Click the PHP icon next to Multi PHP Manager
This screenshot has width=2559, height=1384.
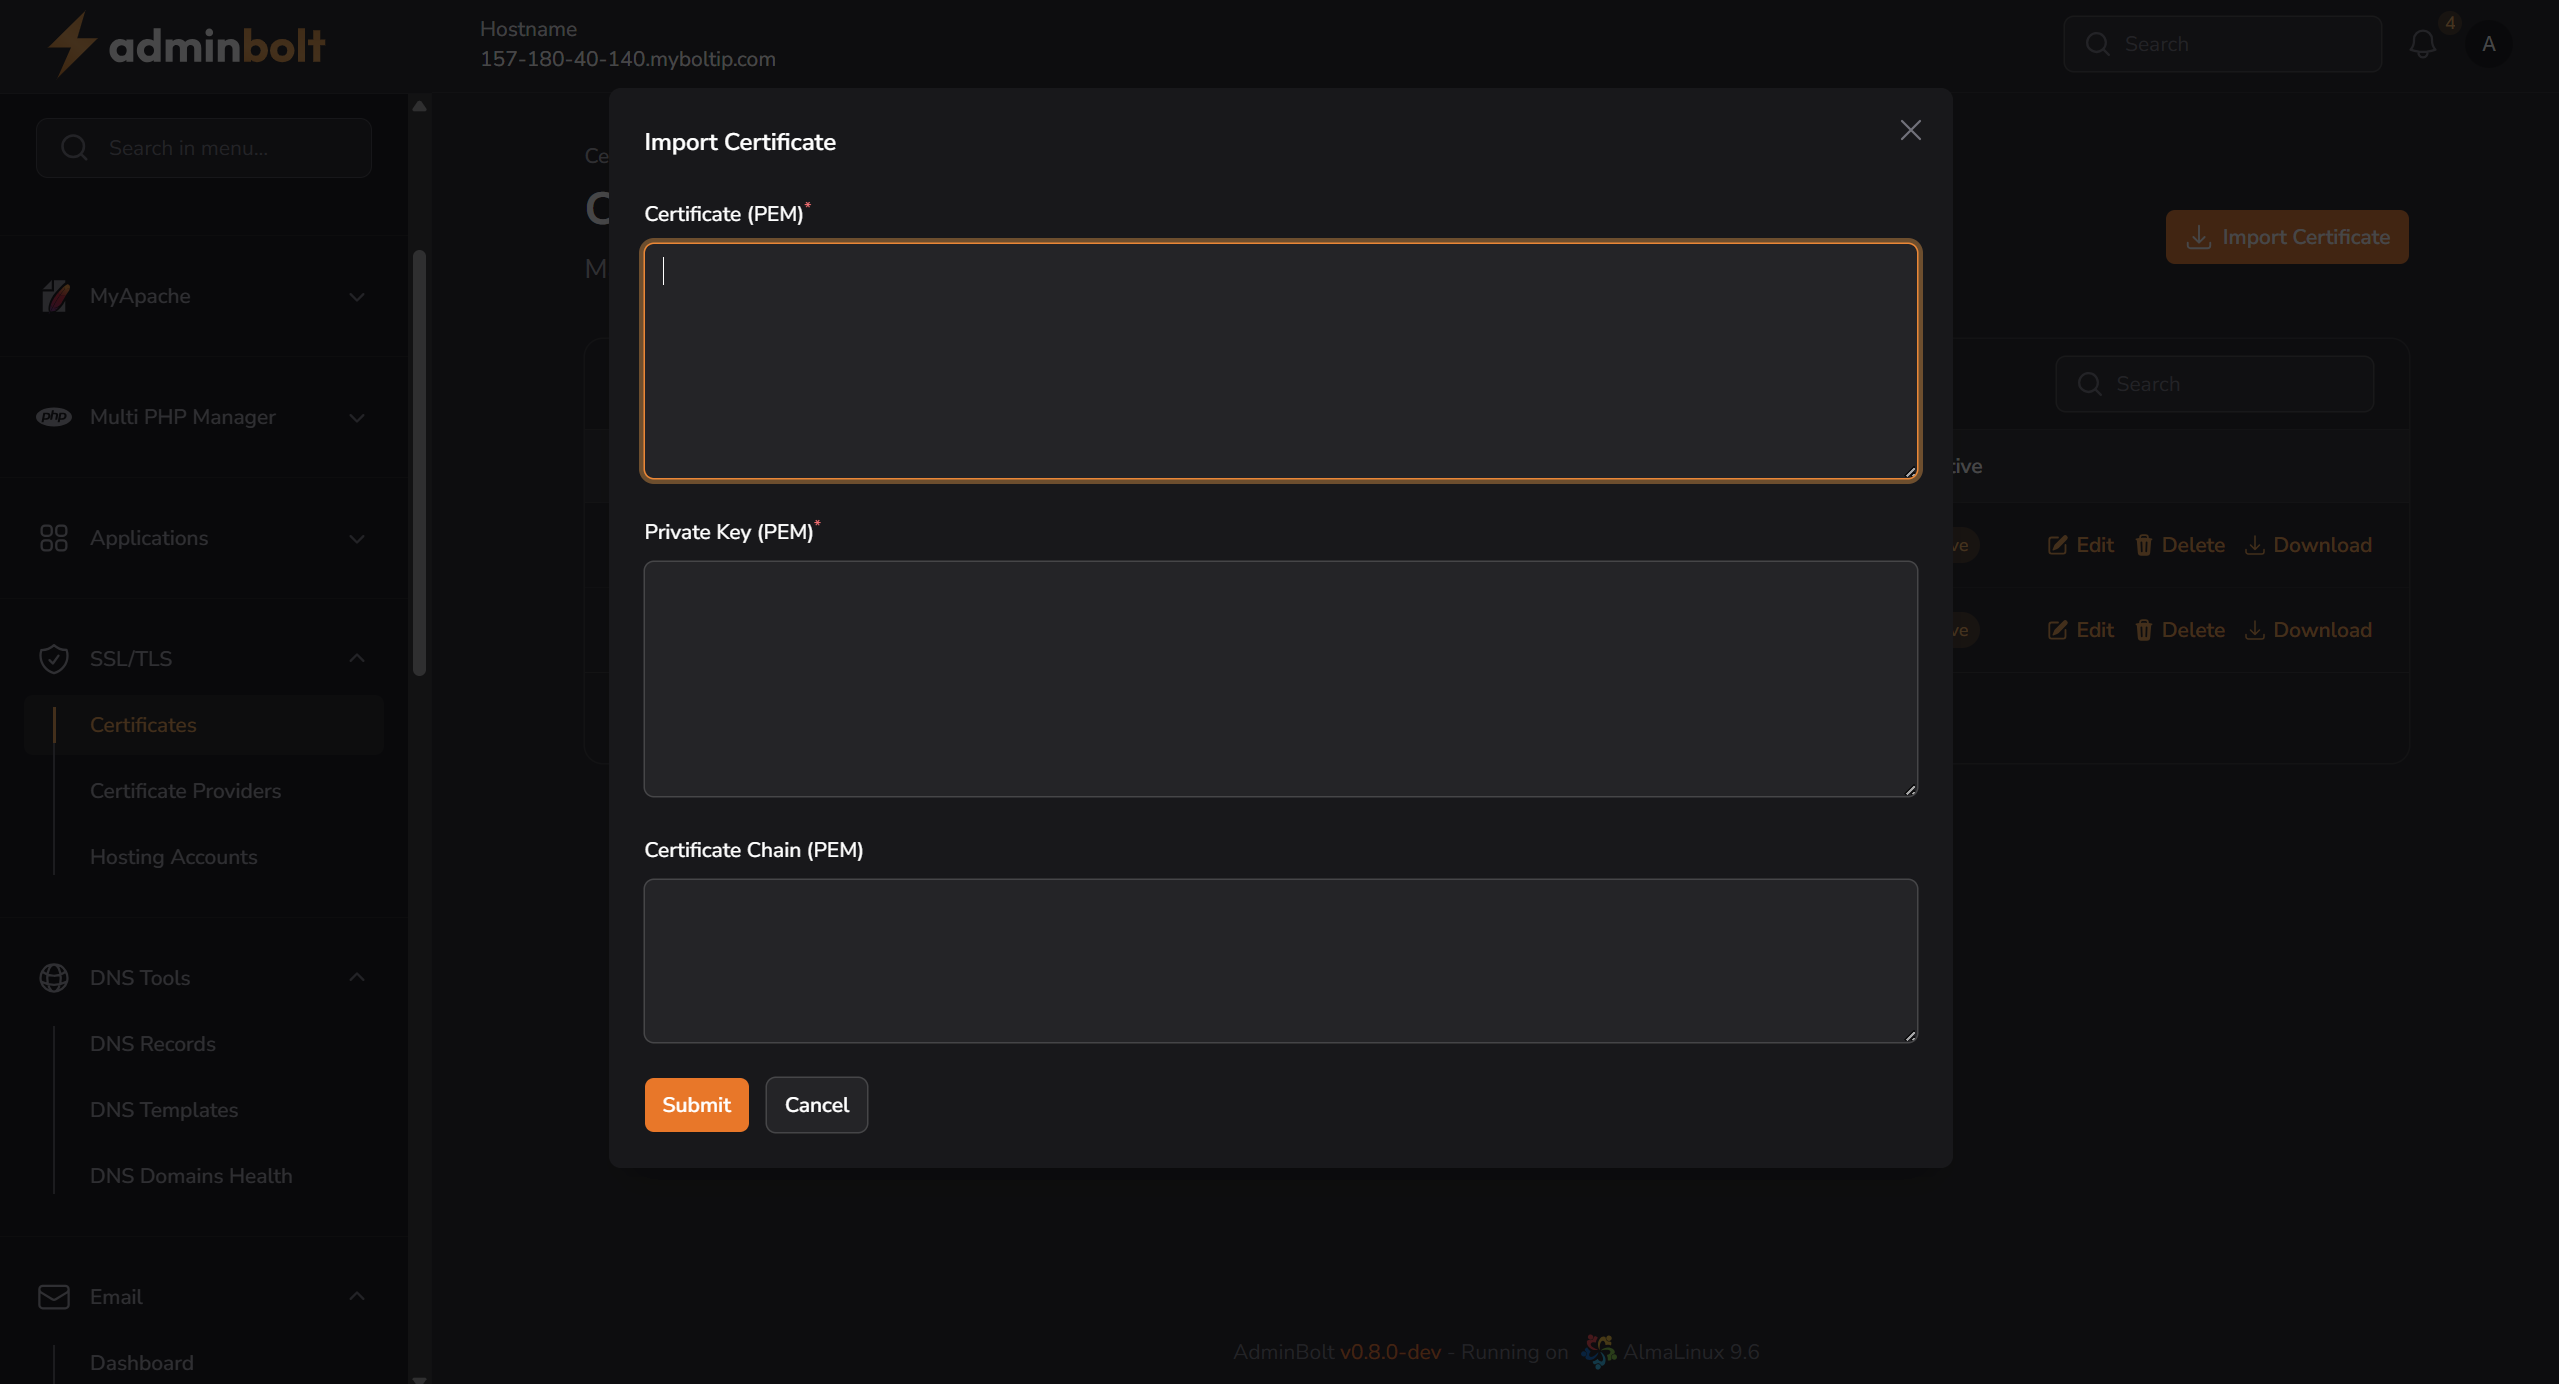coord(55,417)
